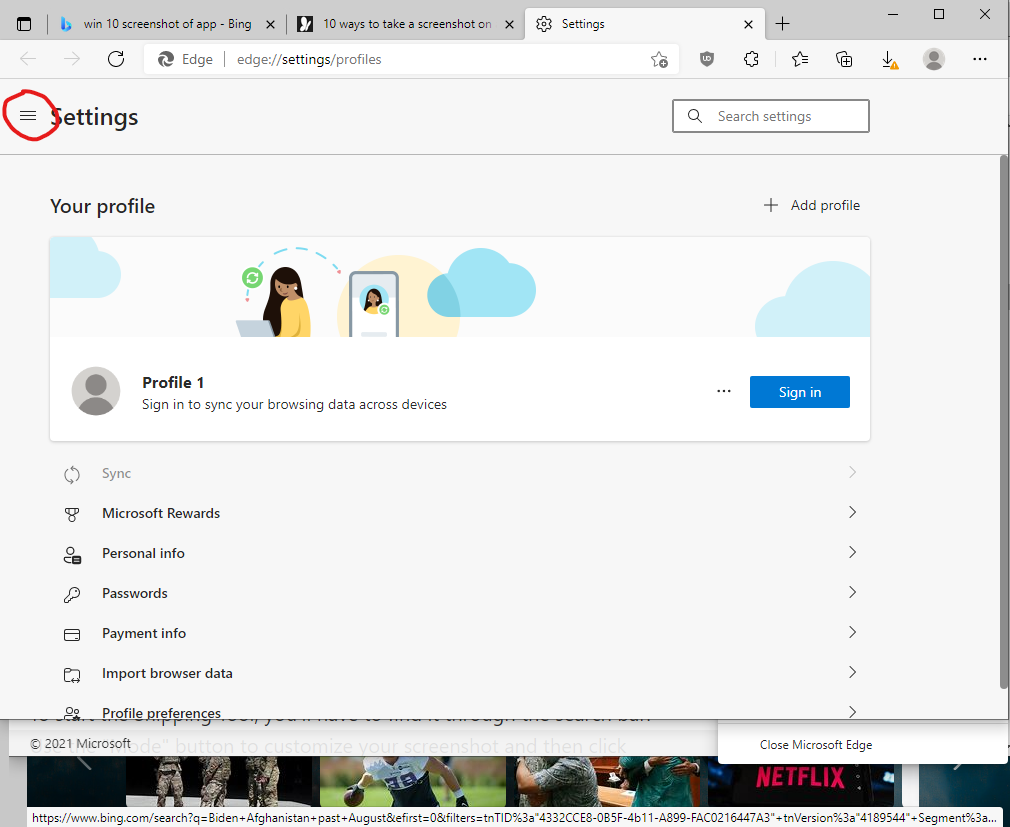Click the profile avatar in toolbar
The image size is (1010, 827).
click(x=933, y=59)
